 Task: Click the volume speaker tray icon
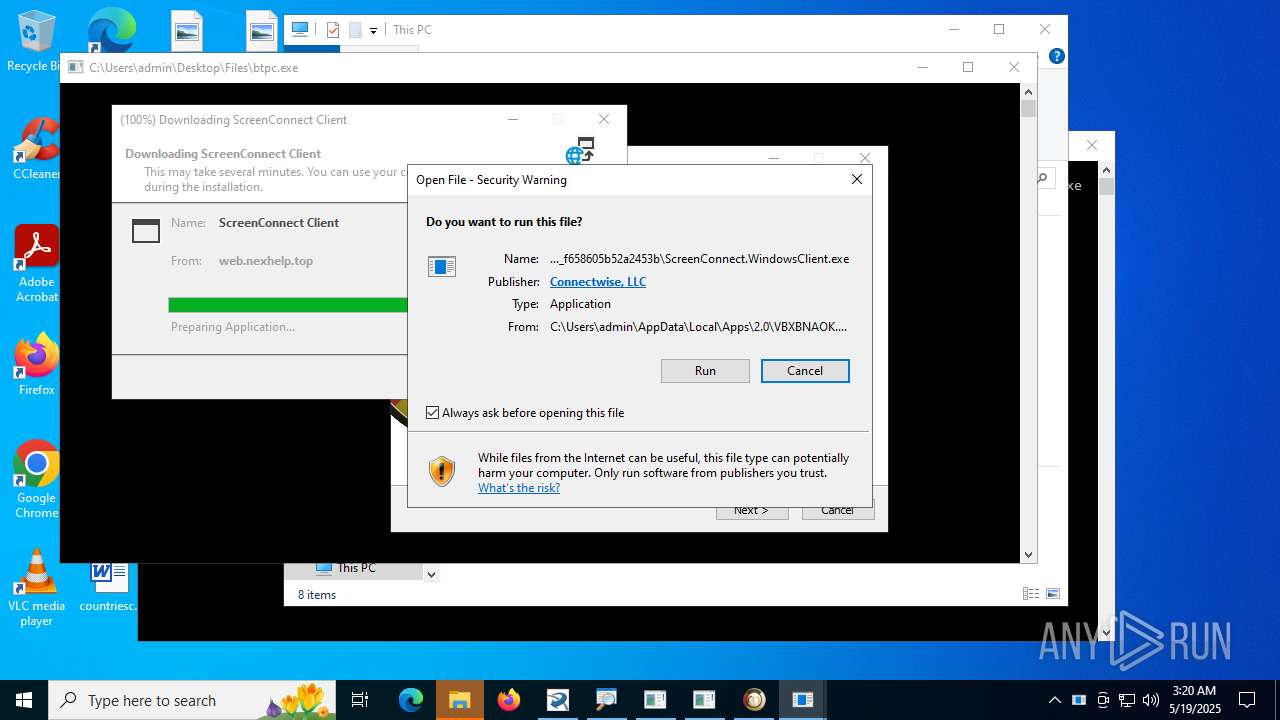click(1151, 700)
